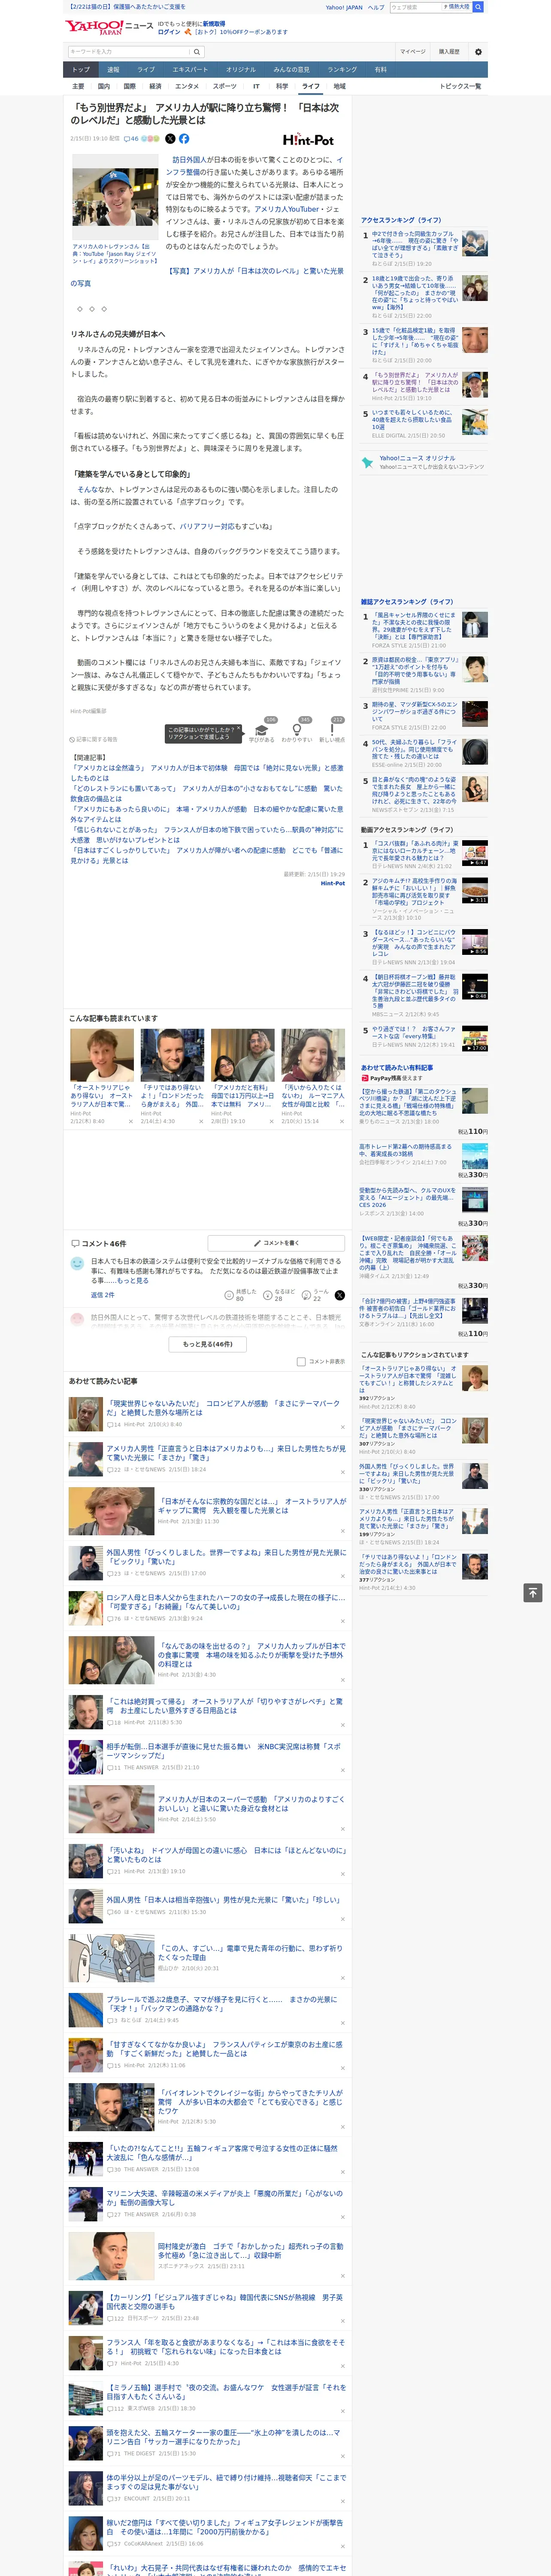Image resolution: width=551 pixels, height=2576 pixels.
Task: Select the トップ navigation tab
Action: [81, 70]
